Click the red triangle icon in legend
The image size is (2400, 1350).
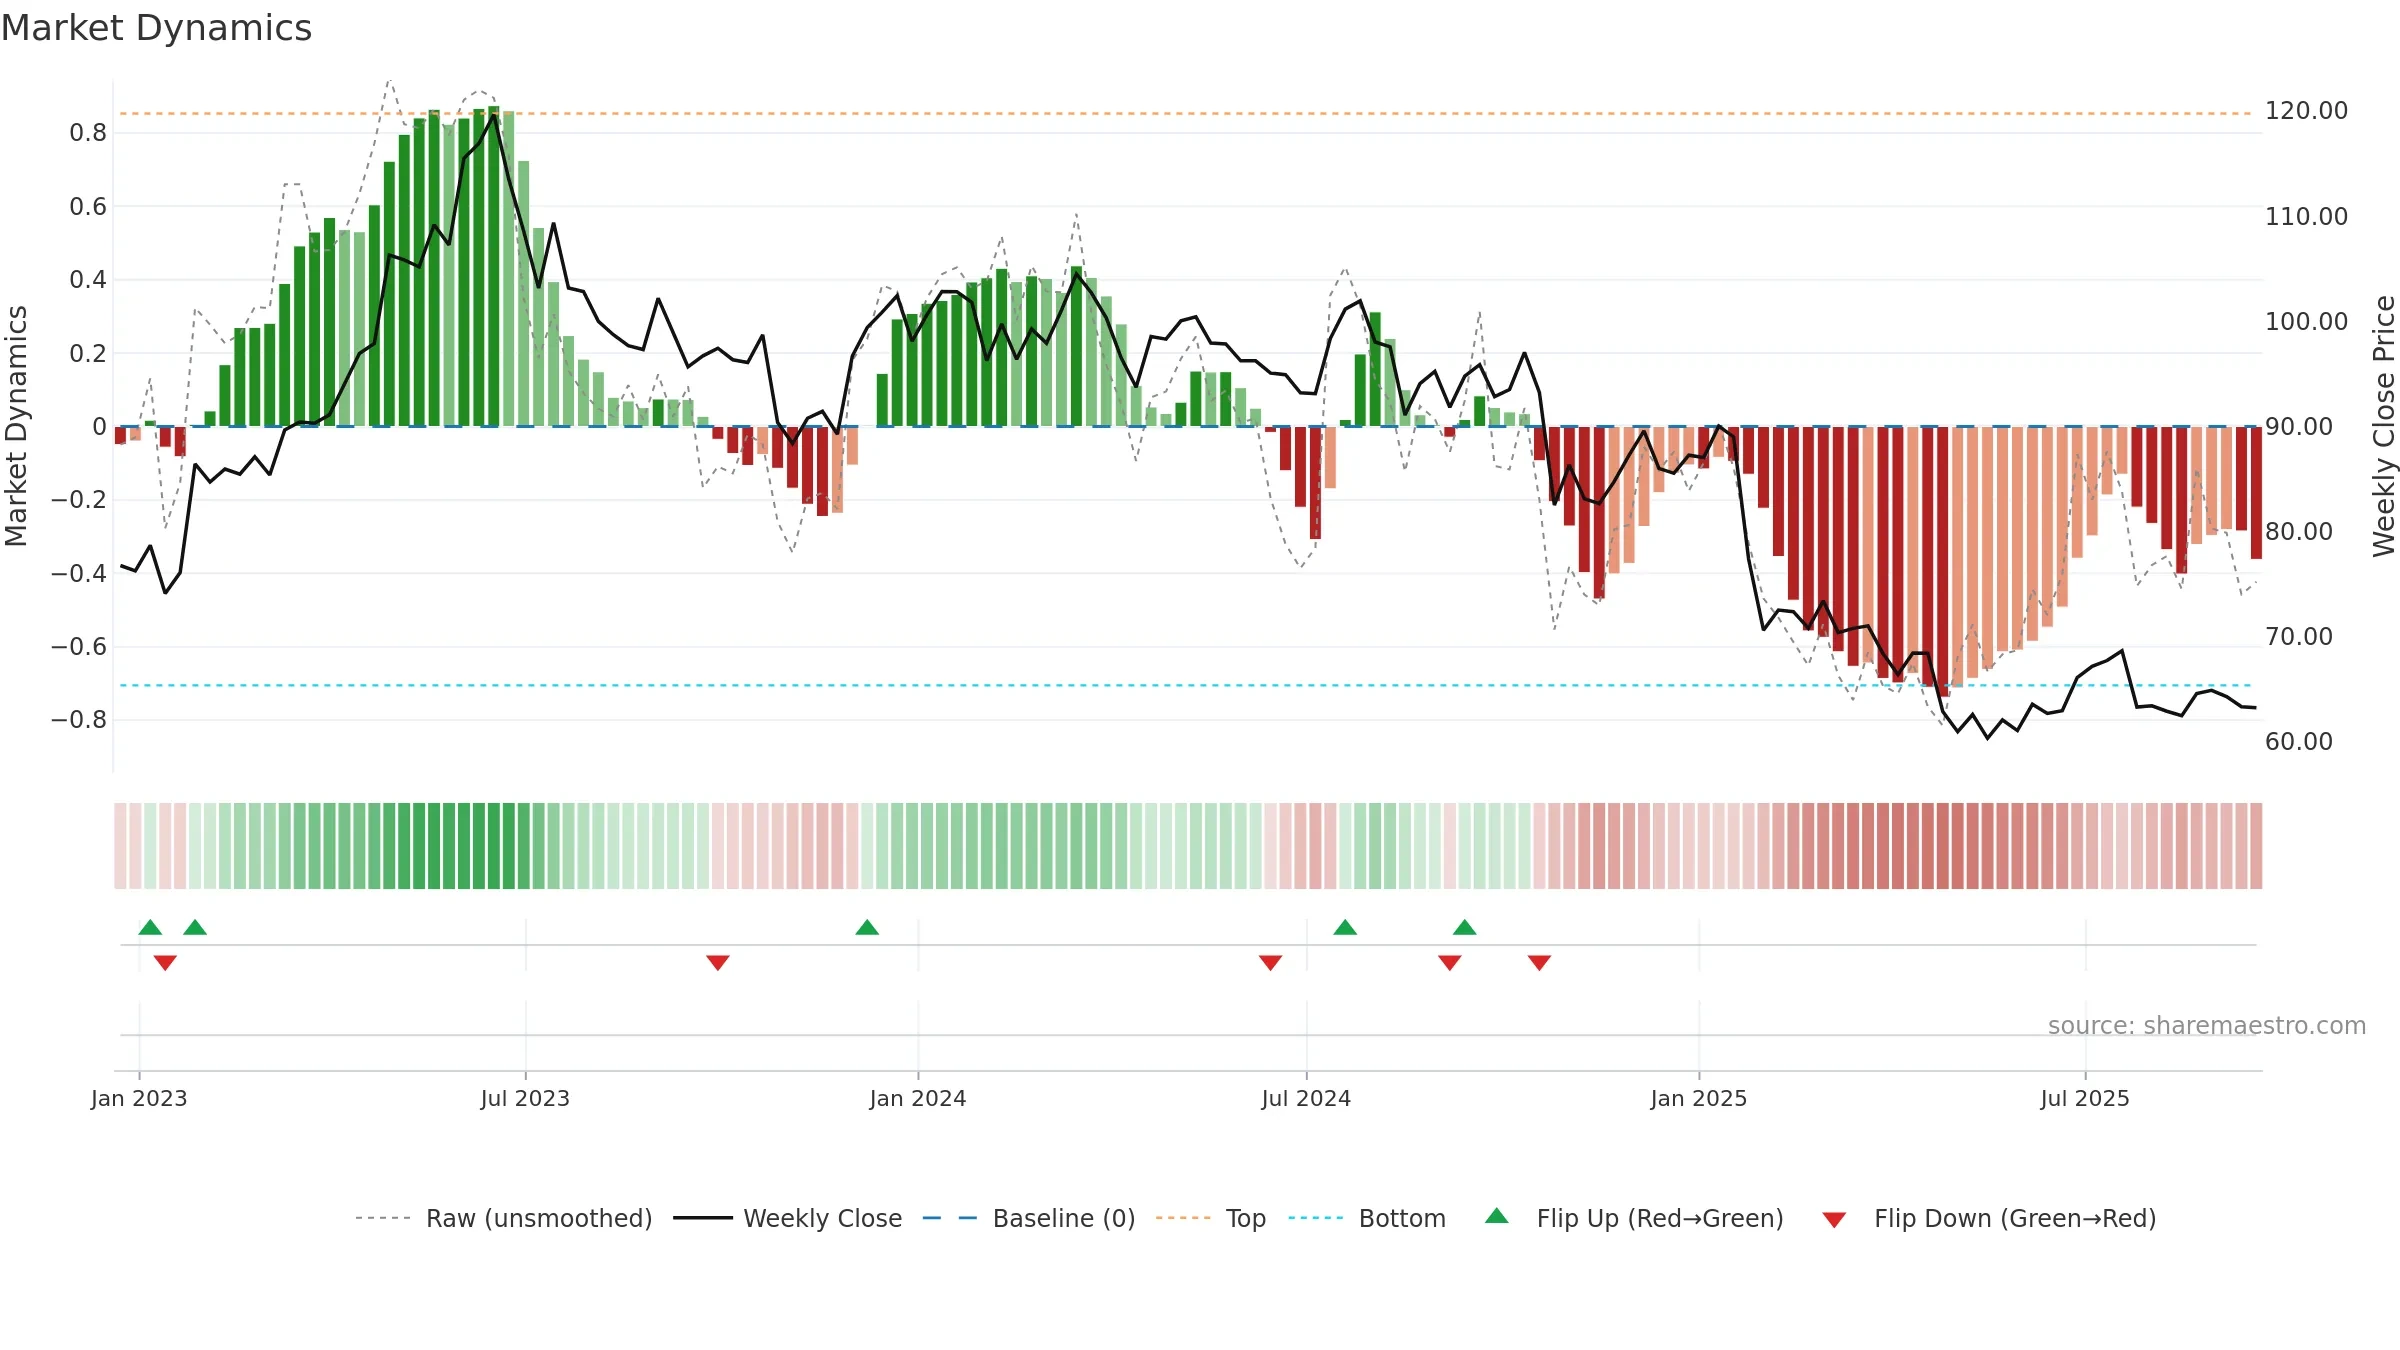pos(1834,1220)
